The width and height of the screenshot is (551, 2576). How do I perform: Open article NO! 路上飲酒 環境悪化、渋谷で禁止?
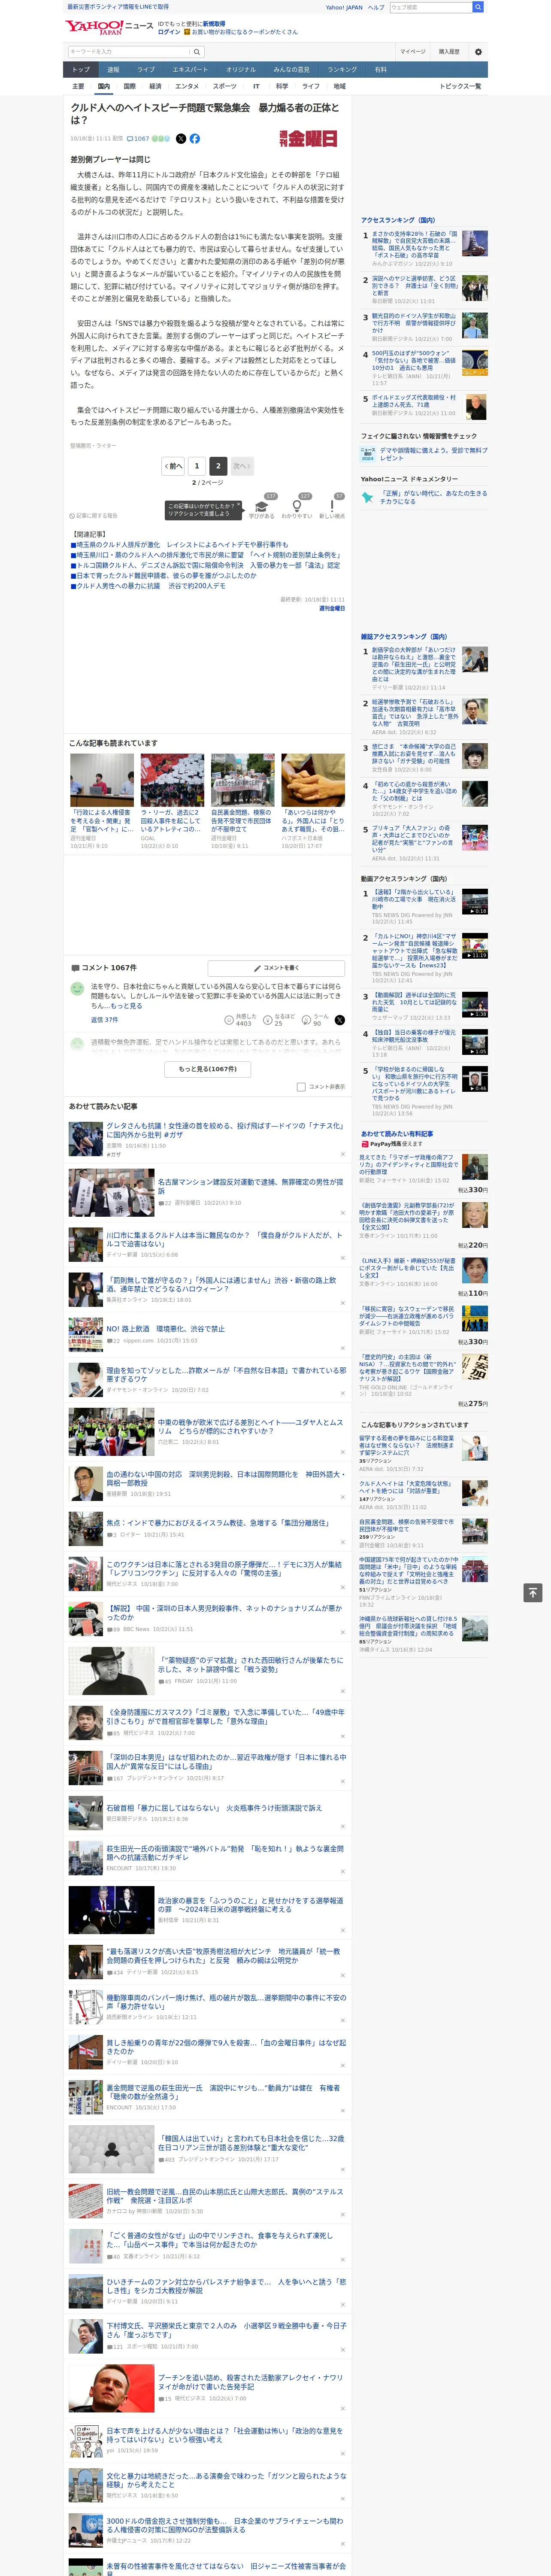click(165, 1329)
